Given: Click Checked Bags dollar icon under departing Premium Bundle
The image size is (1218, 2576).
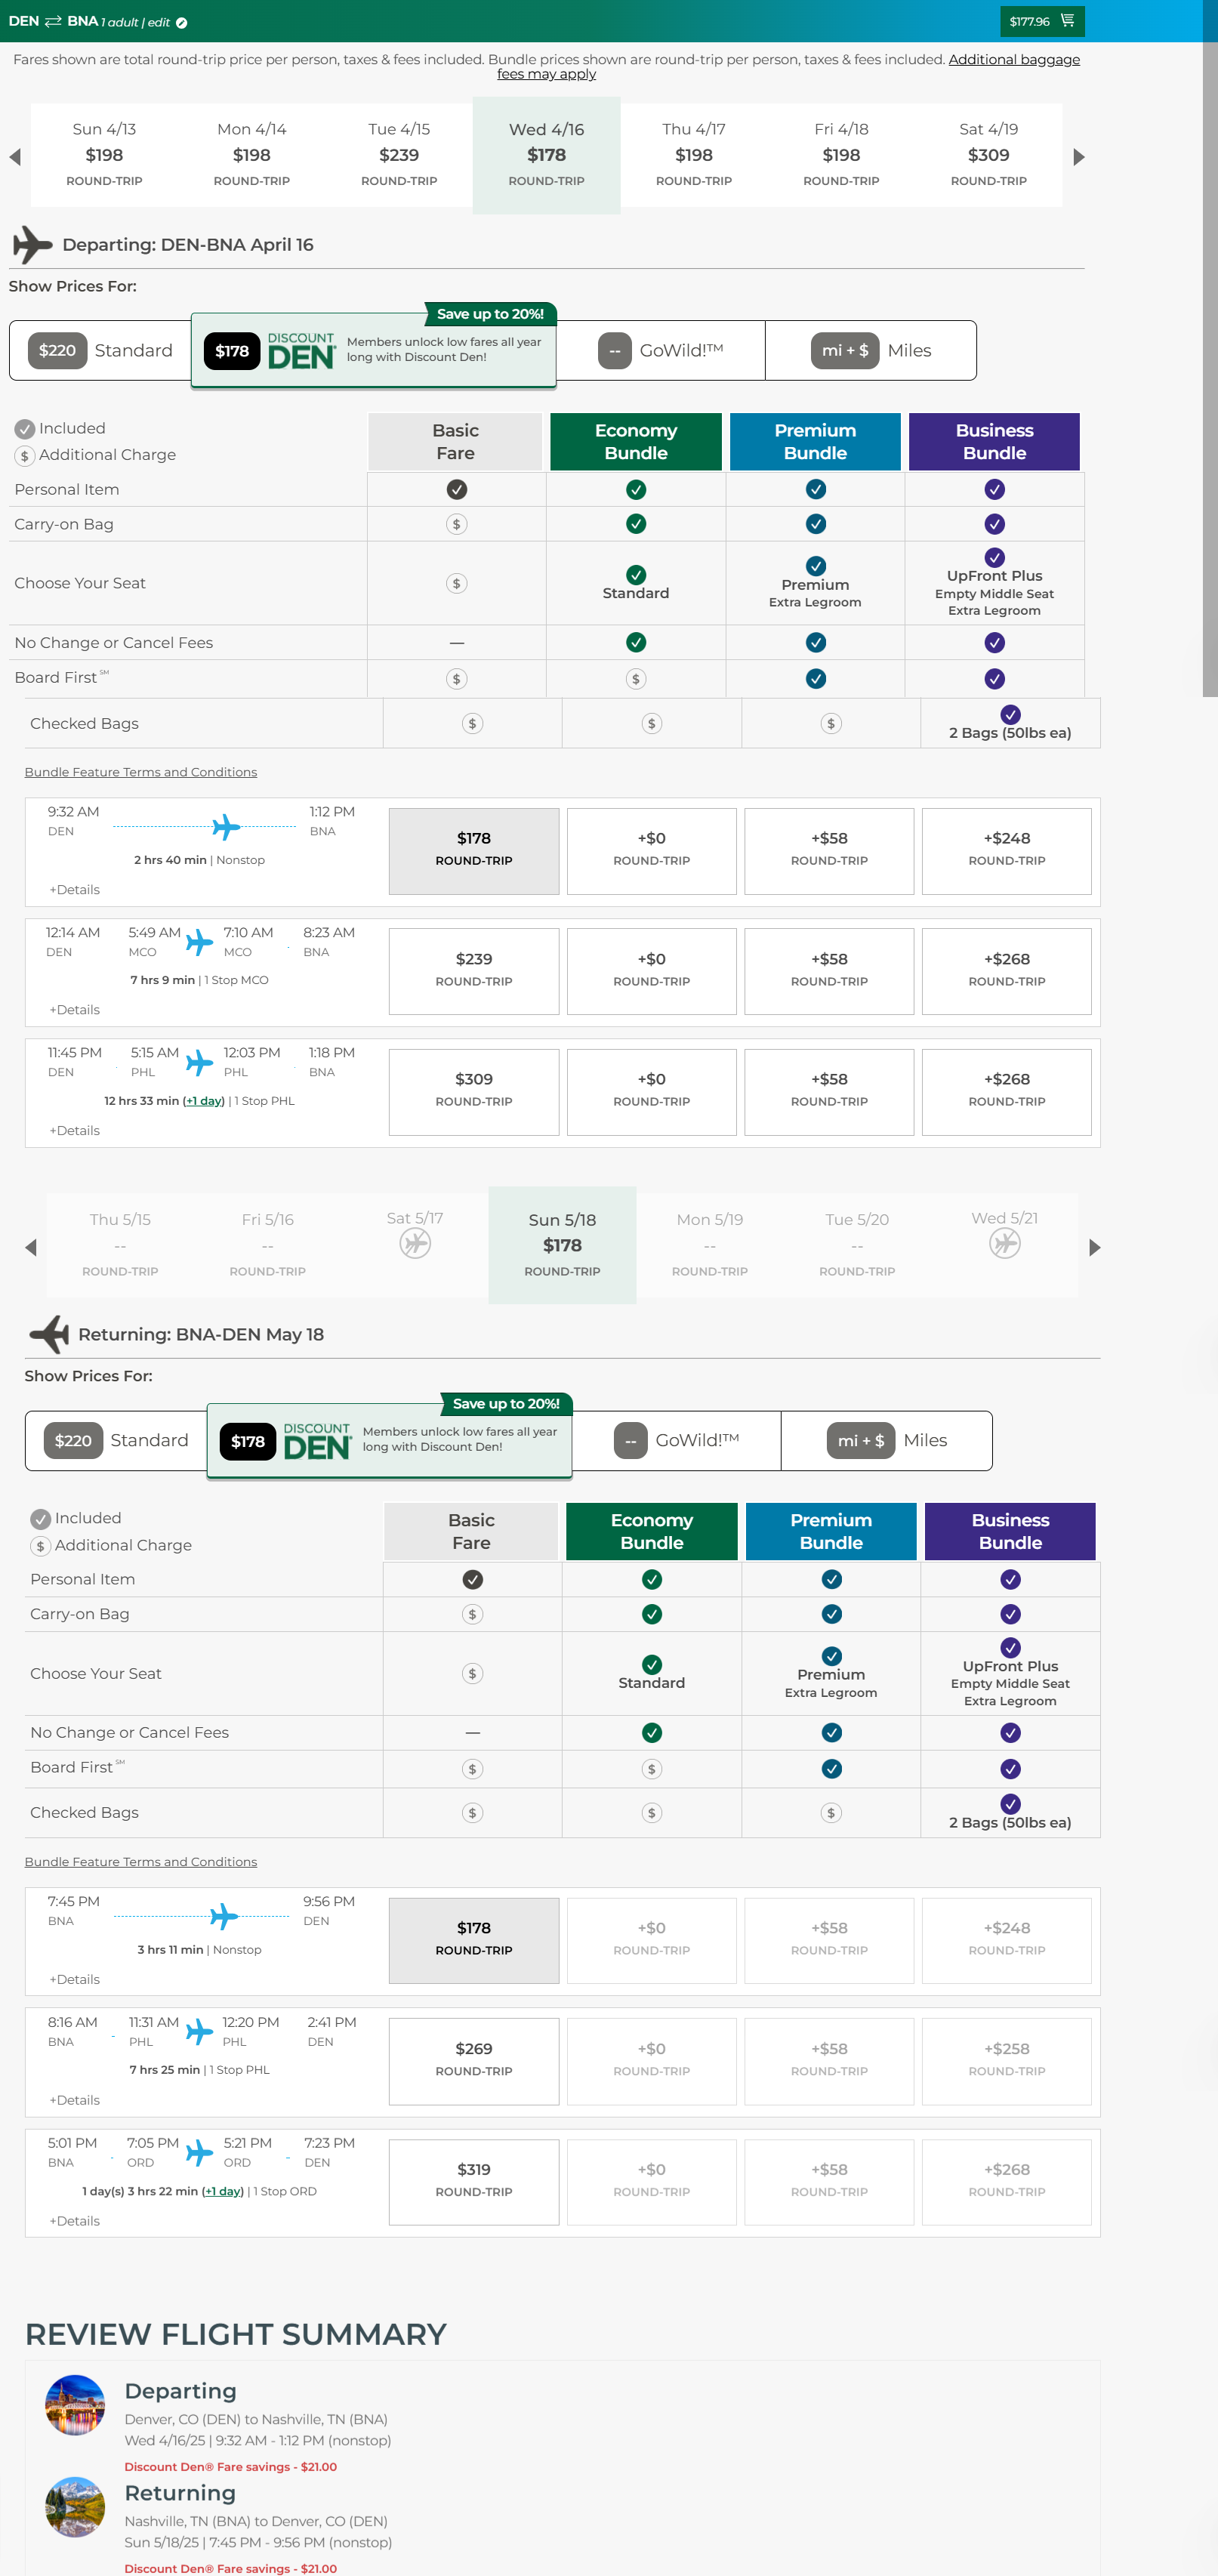Looking at the screenshot, I should [x=831, y=723].
